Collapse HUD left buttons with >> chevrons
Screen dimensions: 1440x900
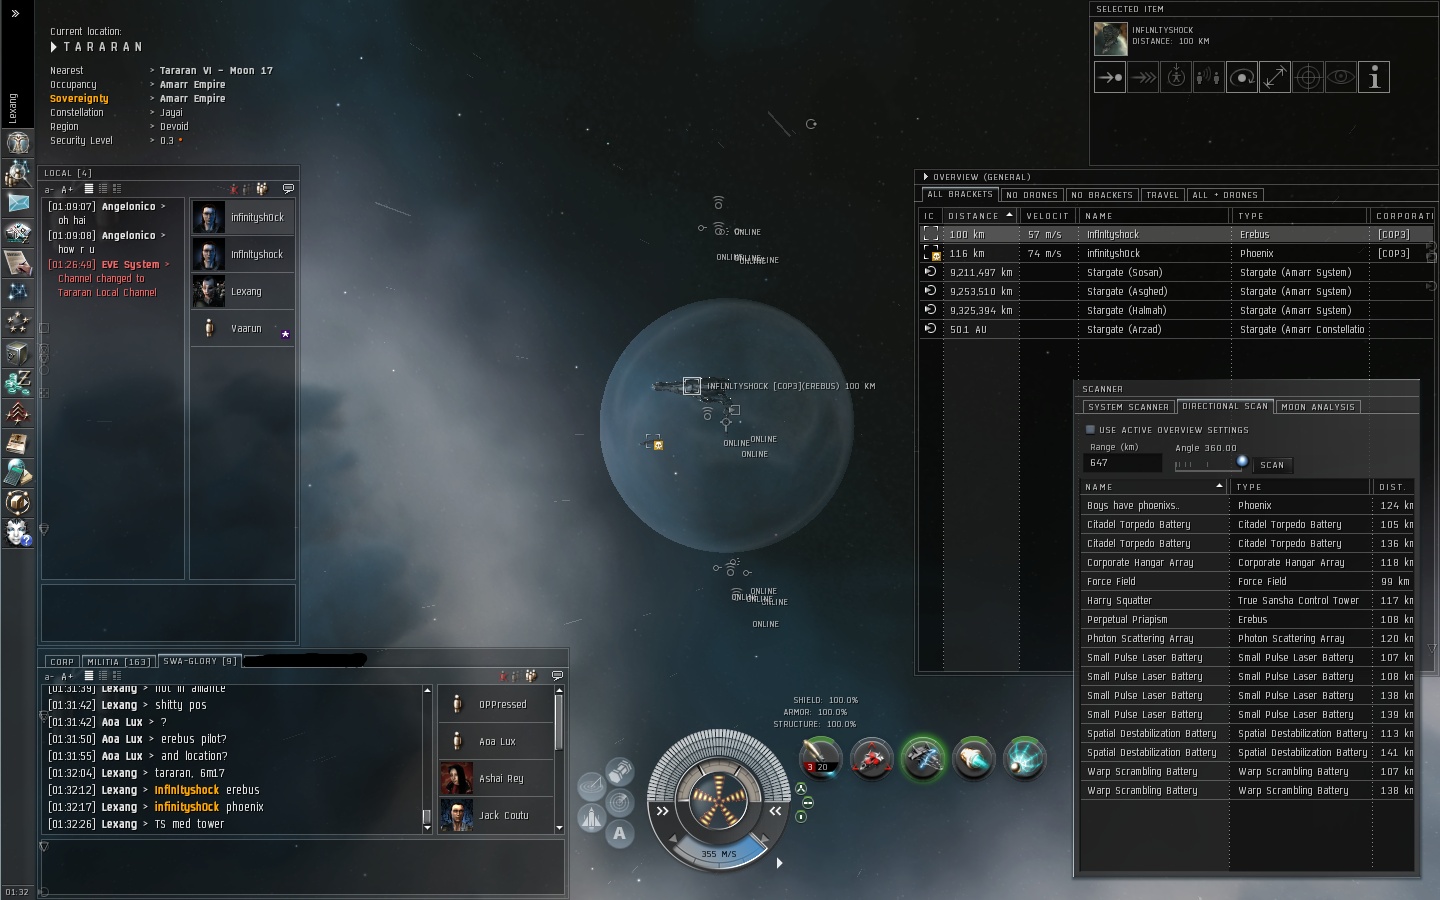[x=662, y=811]
